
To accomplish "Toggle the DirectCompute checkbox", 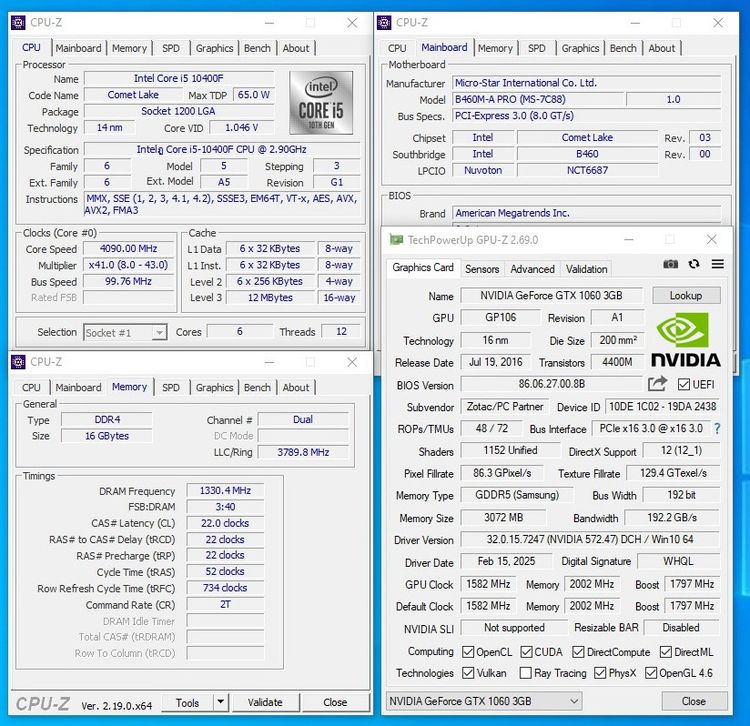I will 578,652.
